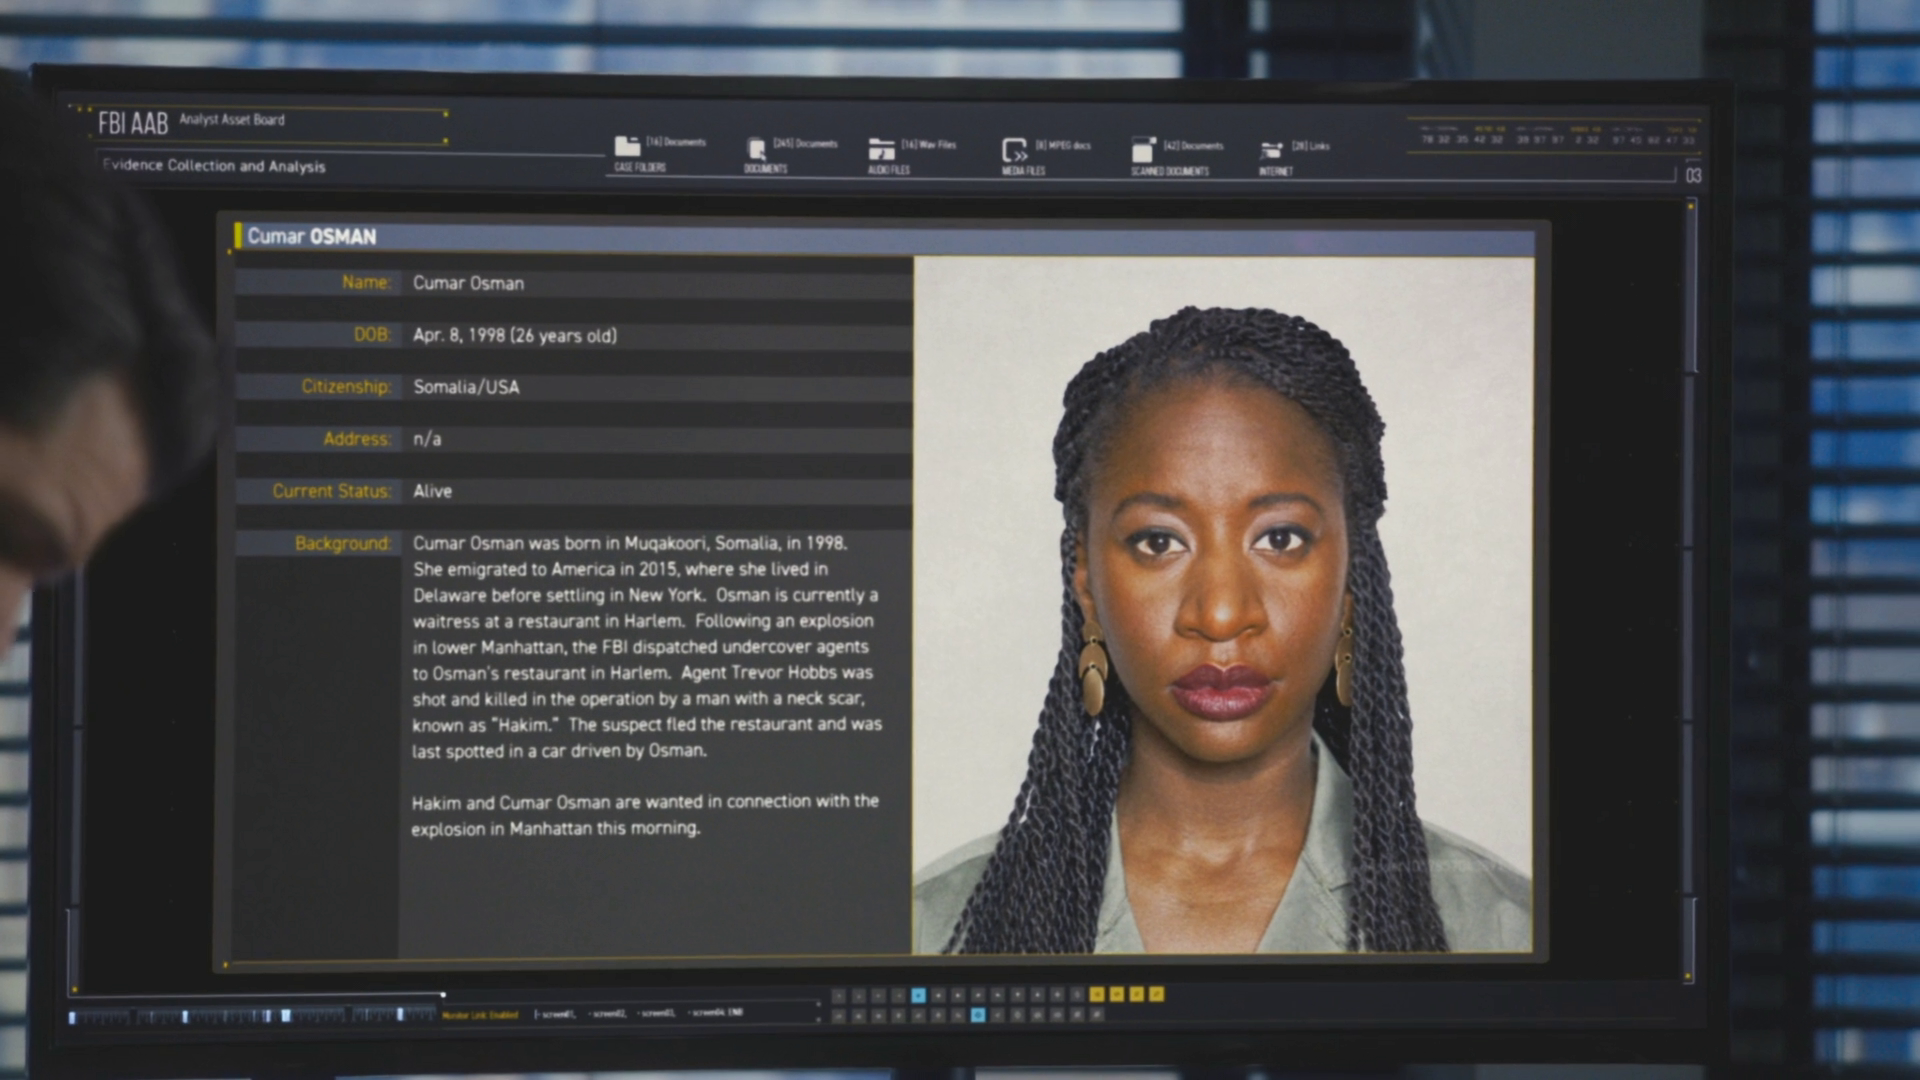Toggle the blue highlighted square in bottom button row
Image resolution: width=1920 pixels, height=1080 pixels.
coord(977,1015)
